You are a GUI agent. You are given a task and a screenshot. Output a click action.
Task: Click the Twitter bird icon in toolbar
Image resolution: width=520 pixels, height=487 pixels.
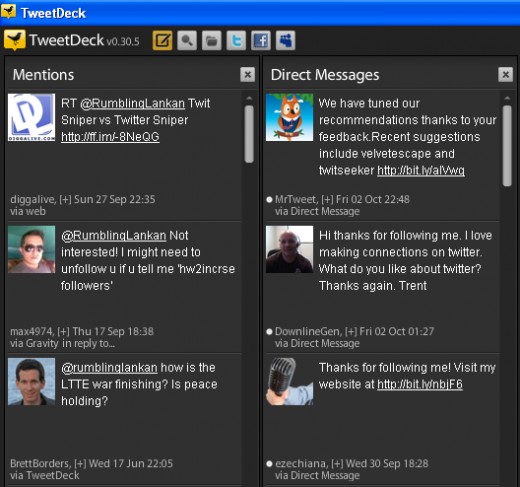pos(236,41)
